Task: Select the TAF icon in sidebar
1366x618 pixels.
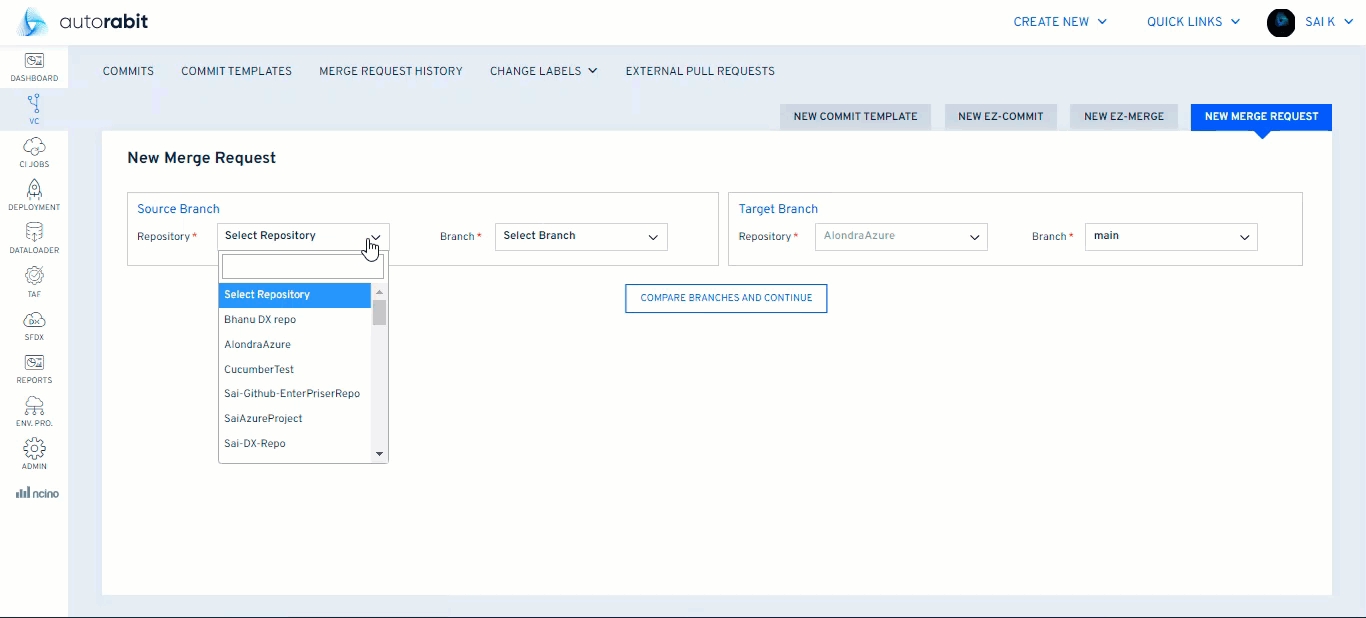Action: pos(34,277)
